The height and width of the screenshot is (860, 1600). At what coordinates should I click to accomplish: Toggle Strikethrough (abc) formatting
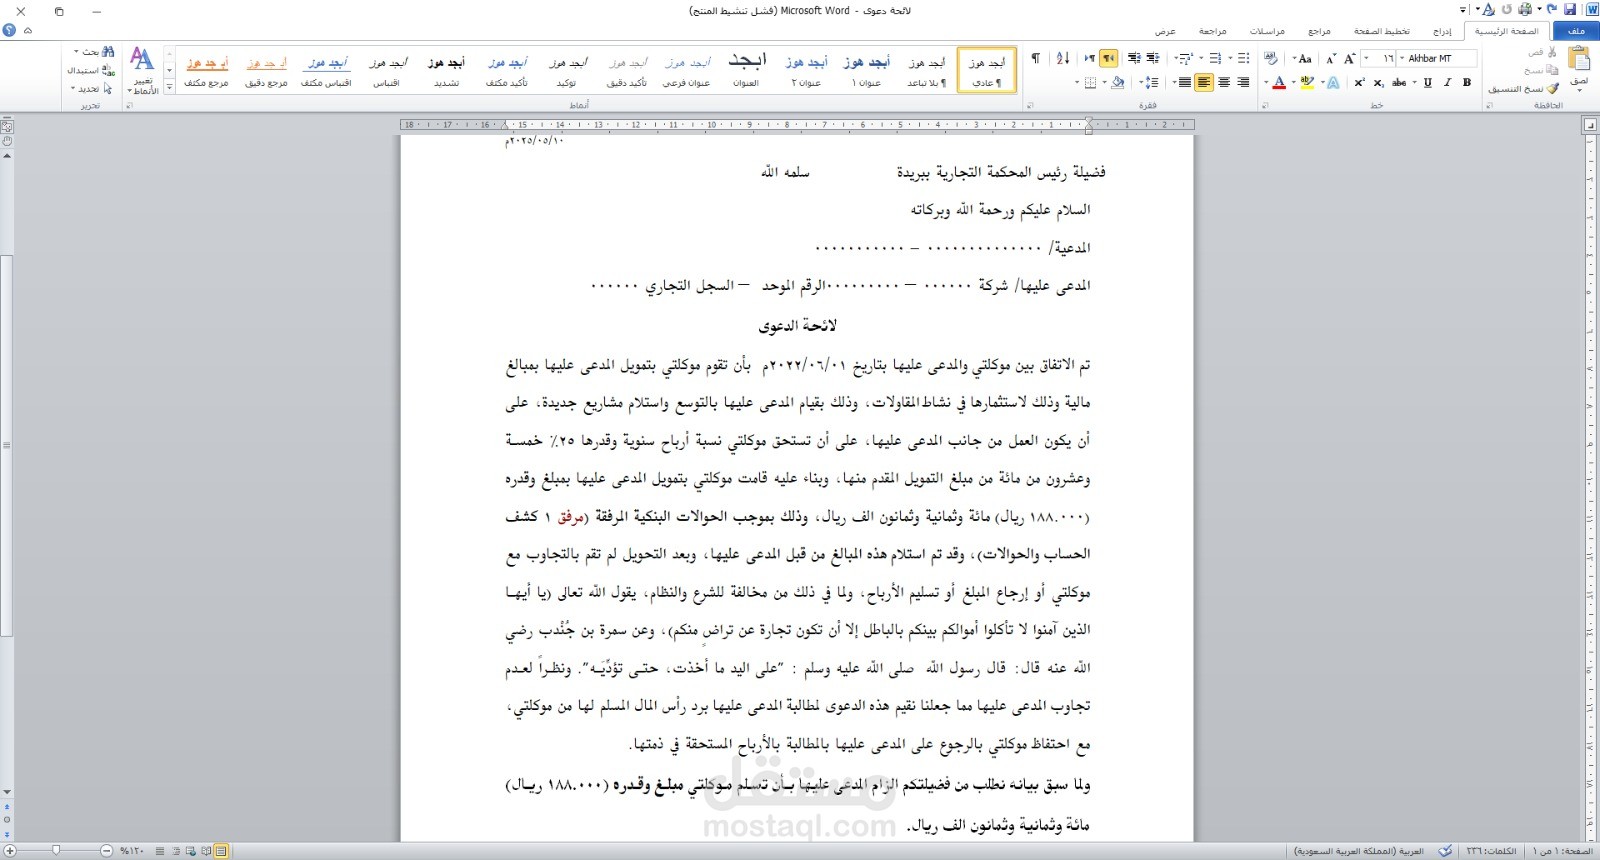click(1399, 82)
